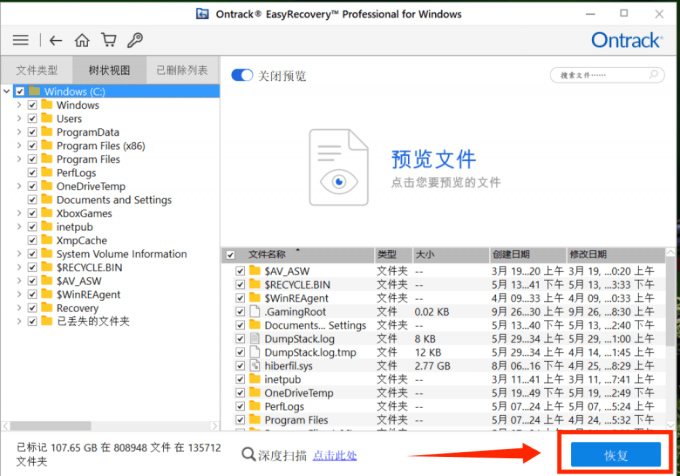The width and height of the screenshot is (680, 476).
Task: Switch to the 已删除列表 tab
Action: [181, 71]
